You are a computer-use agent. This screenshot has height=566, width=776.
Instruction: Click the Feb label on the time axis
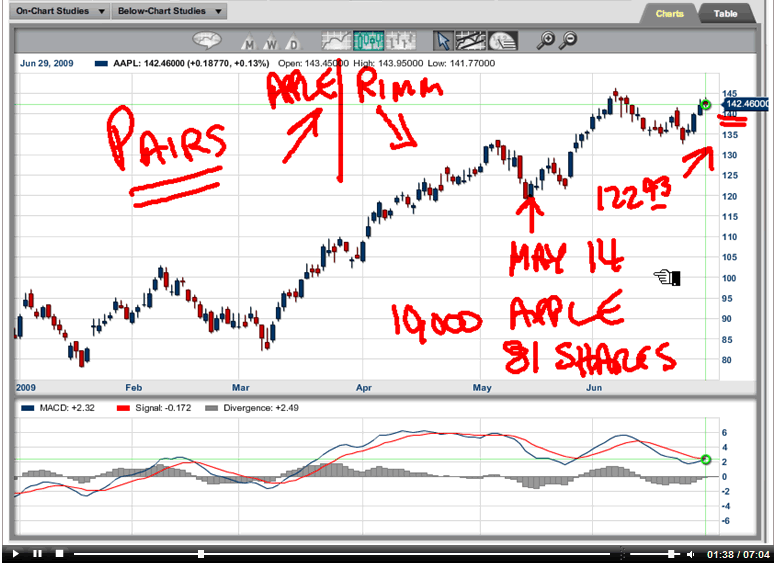tap(134, 388)
